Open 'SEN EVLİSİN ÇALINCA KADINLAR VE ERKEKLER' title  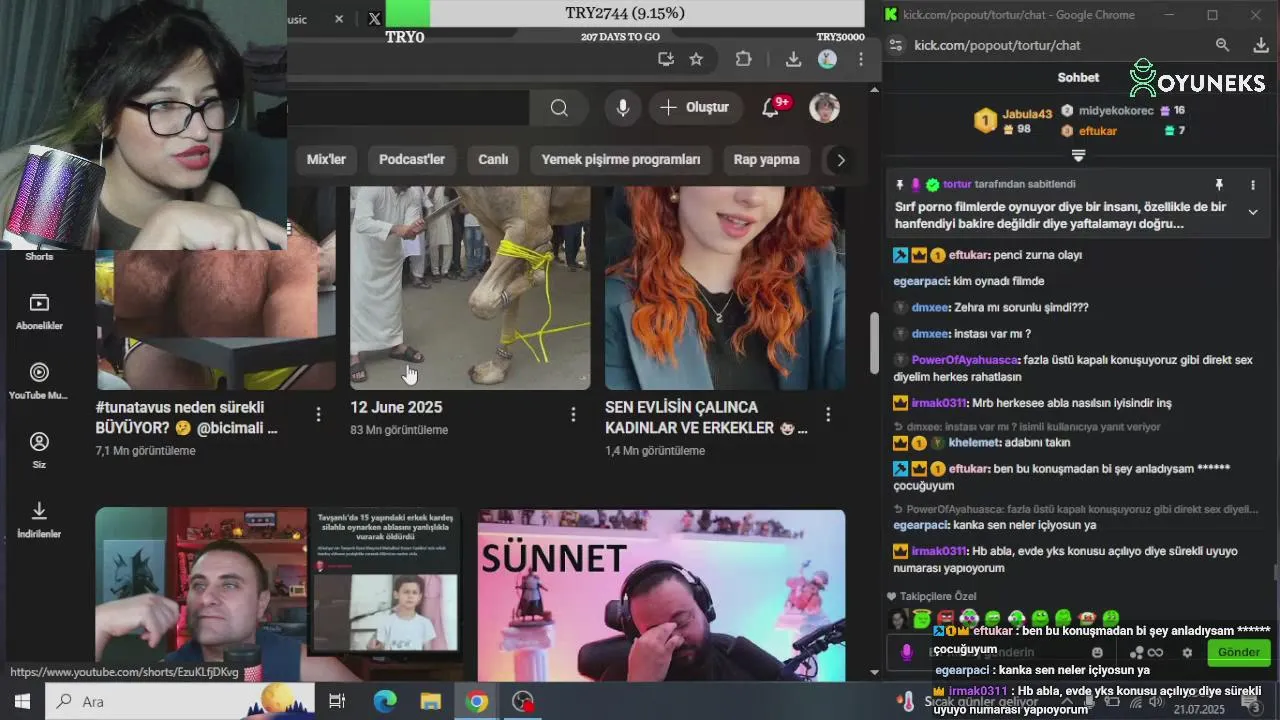click(706, 418)
